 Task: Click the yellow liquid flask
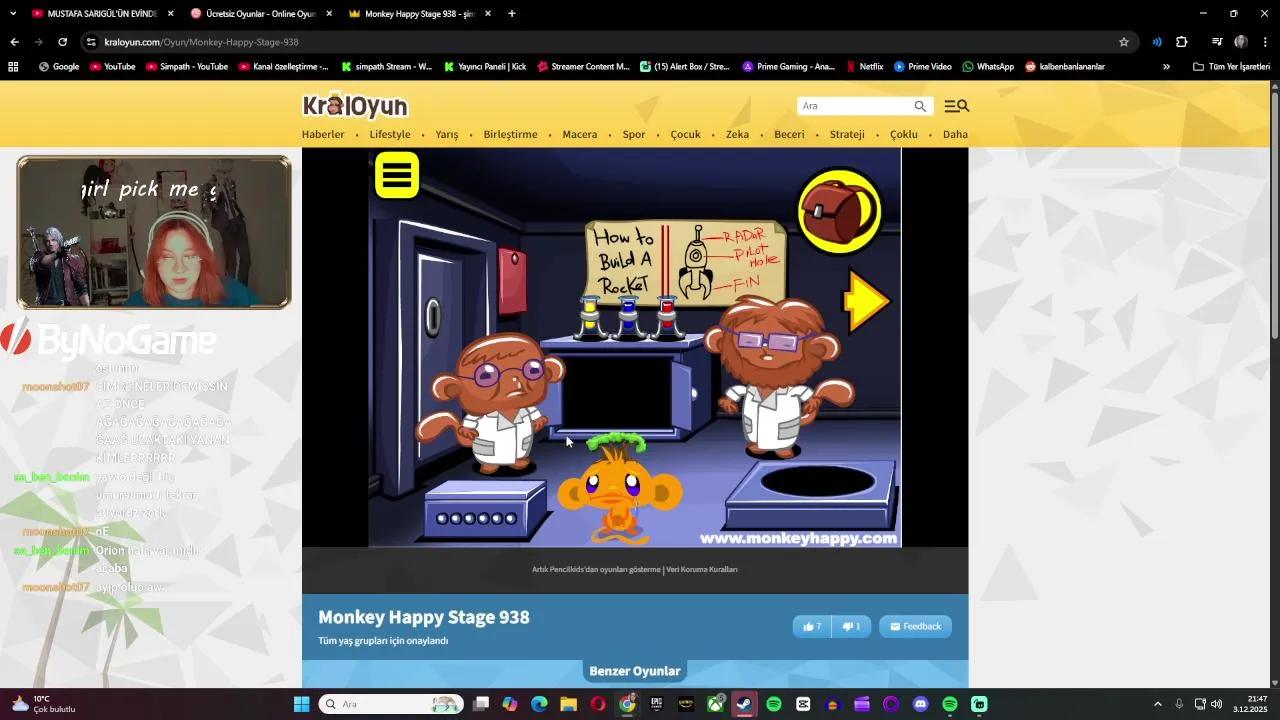(x=590, y=318)
